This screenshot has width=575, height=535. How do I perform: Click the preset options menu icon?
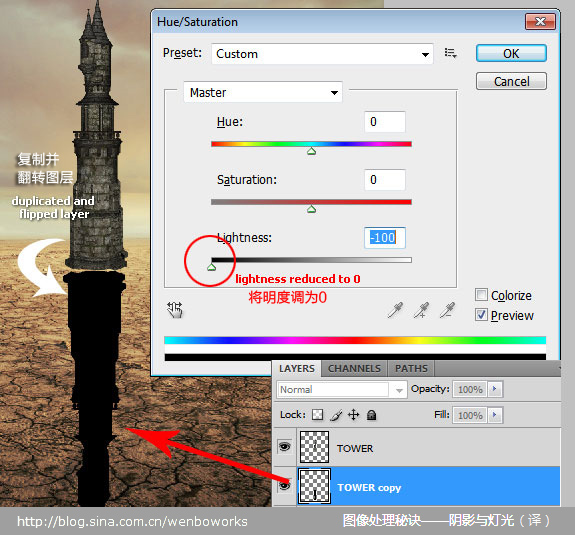(450, 54)
